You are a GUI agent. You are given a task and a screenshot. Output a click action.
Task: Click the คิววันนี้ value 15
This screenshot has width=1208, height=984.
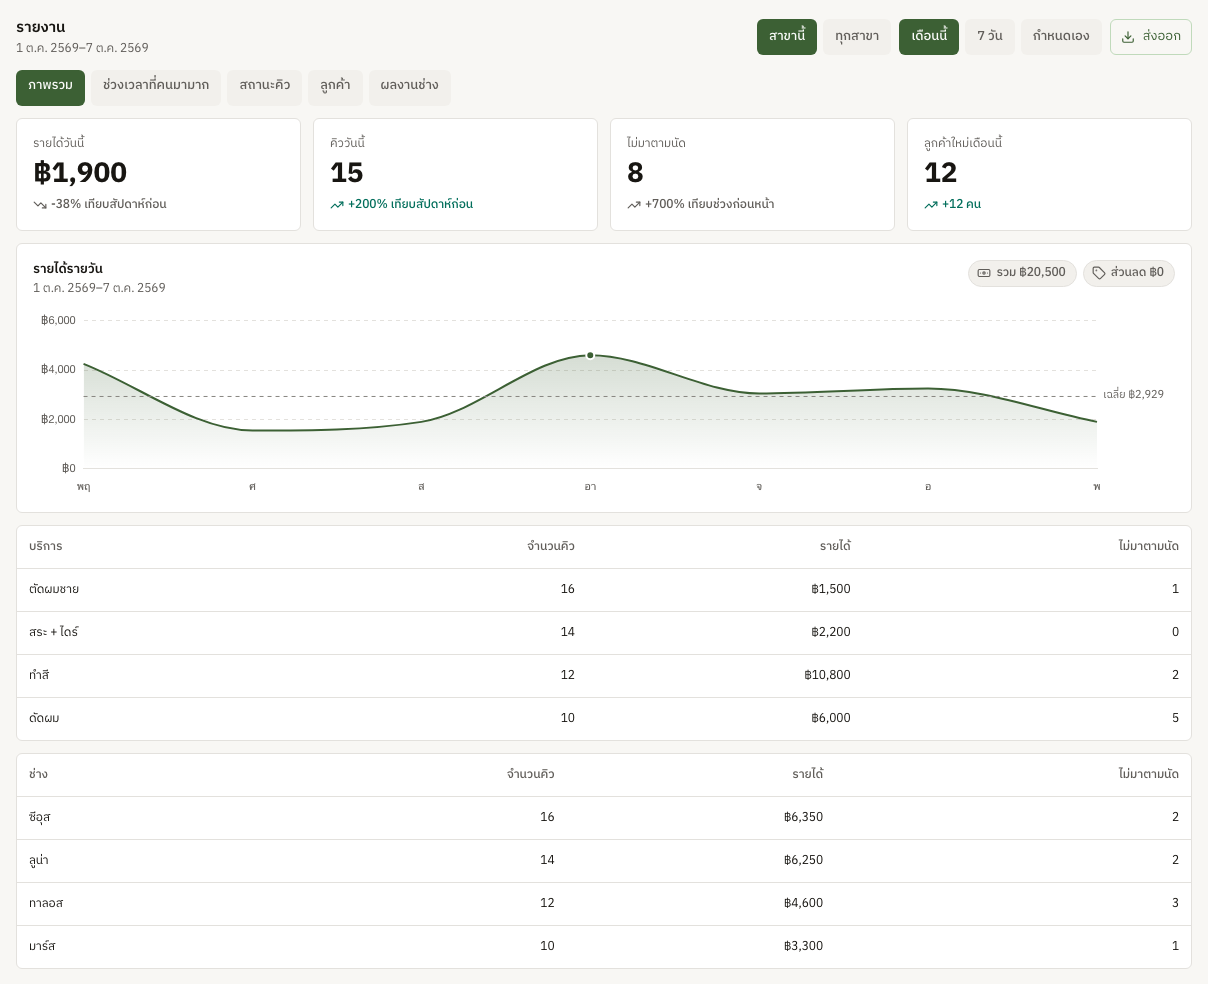[x=346, y=173]
